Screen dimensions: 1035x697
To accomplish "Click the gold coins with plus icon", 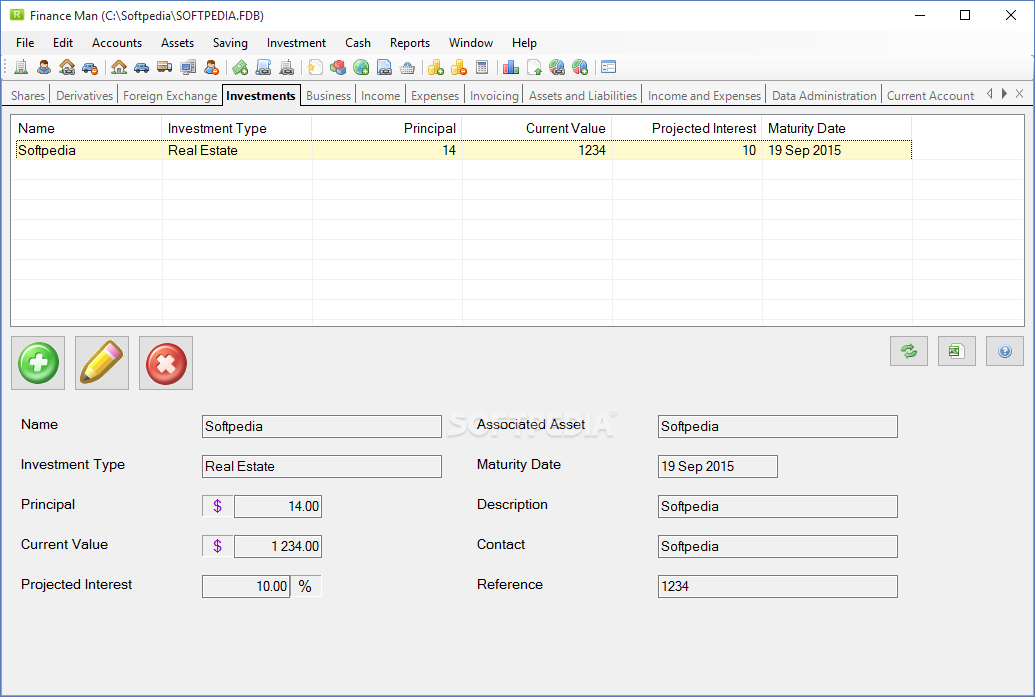I will tap(436, 67).
